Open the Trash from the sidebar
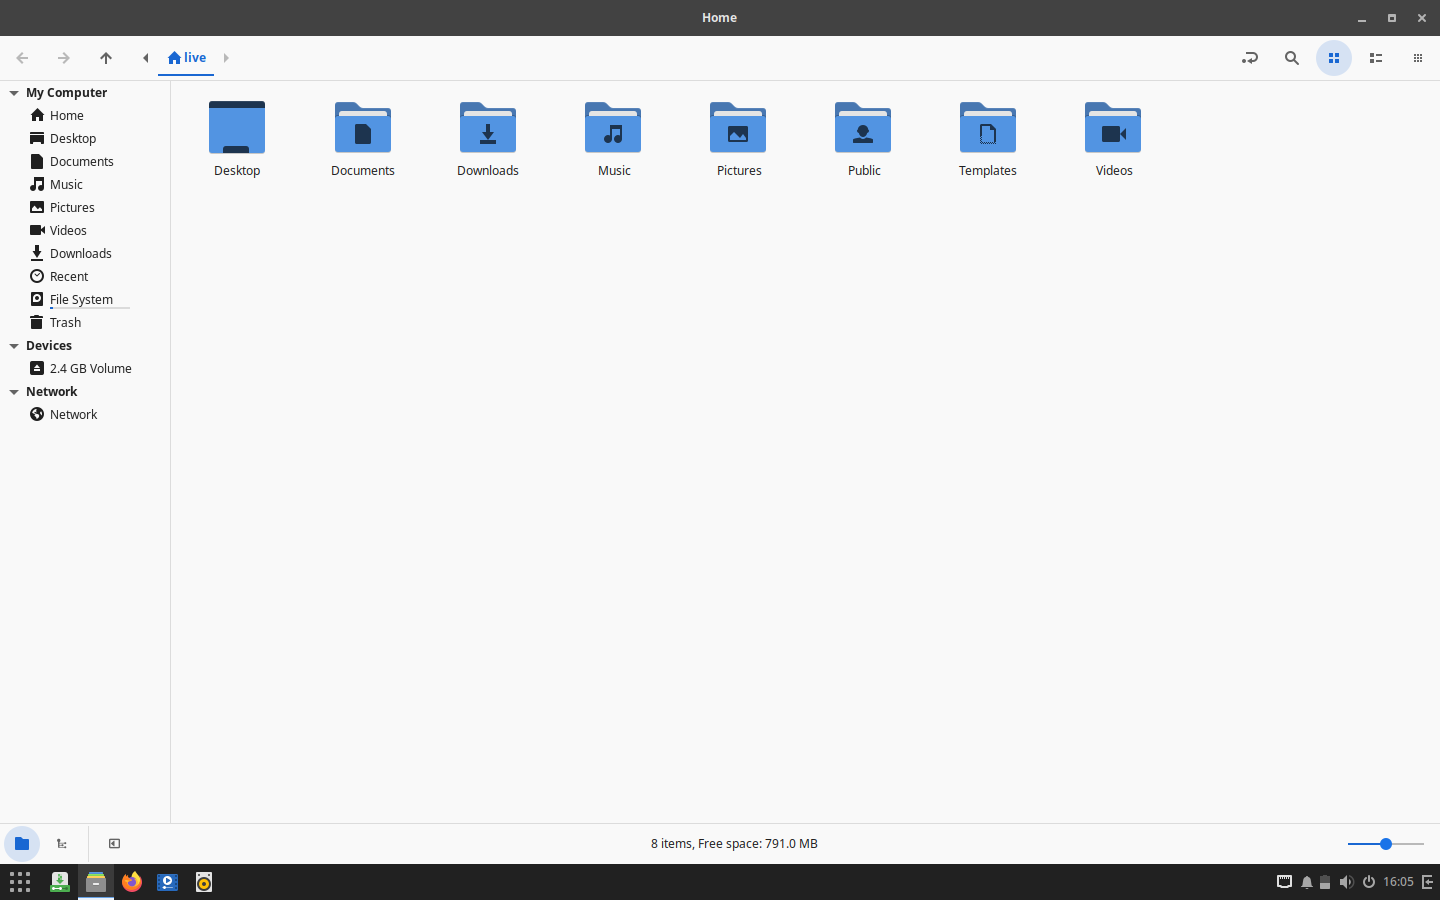 pyautogui.click(x=64, y=322)
